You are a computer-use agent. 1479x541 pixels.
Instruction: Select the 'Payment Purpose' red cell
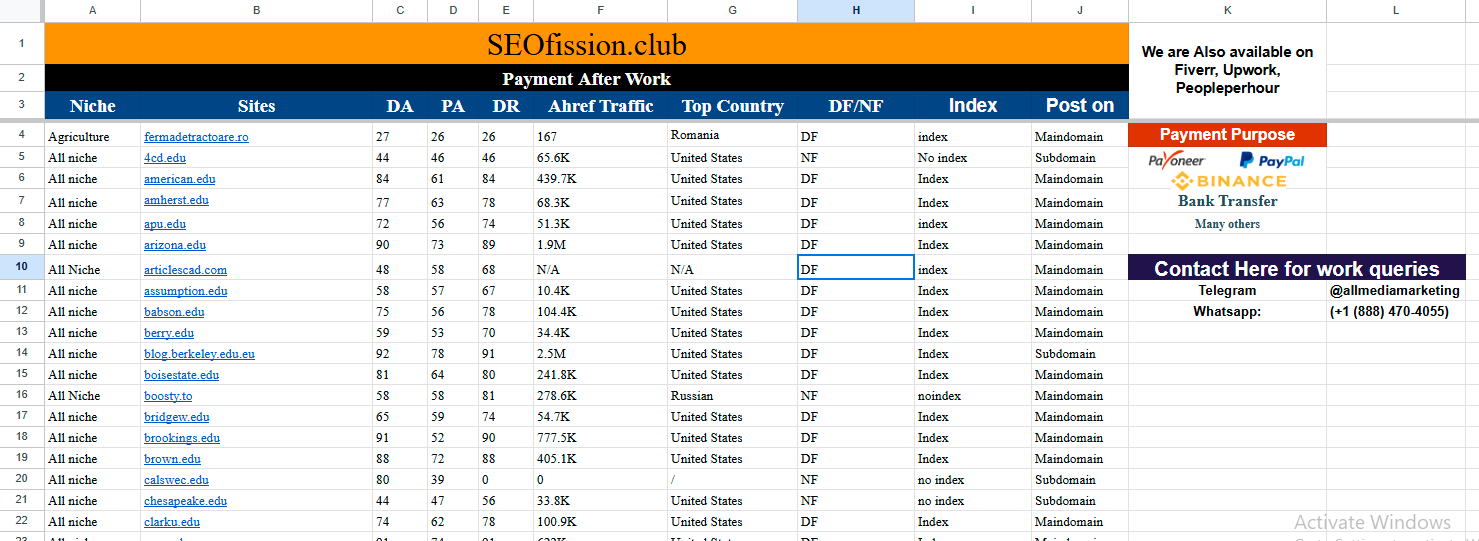coord(1227,135)
